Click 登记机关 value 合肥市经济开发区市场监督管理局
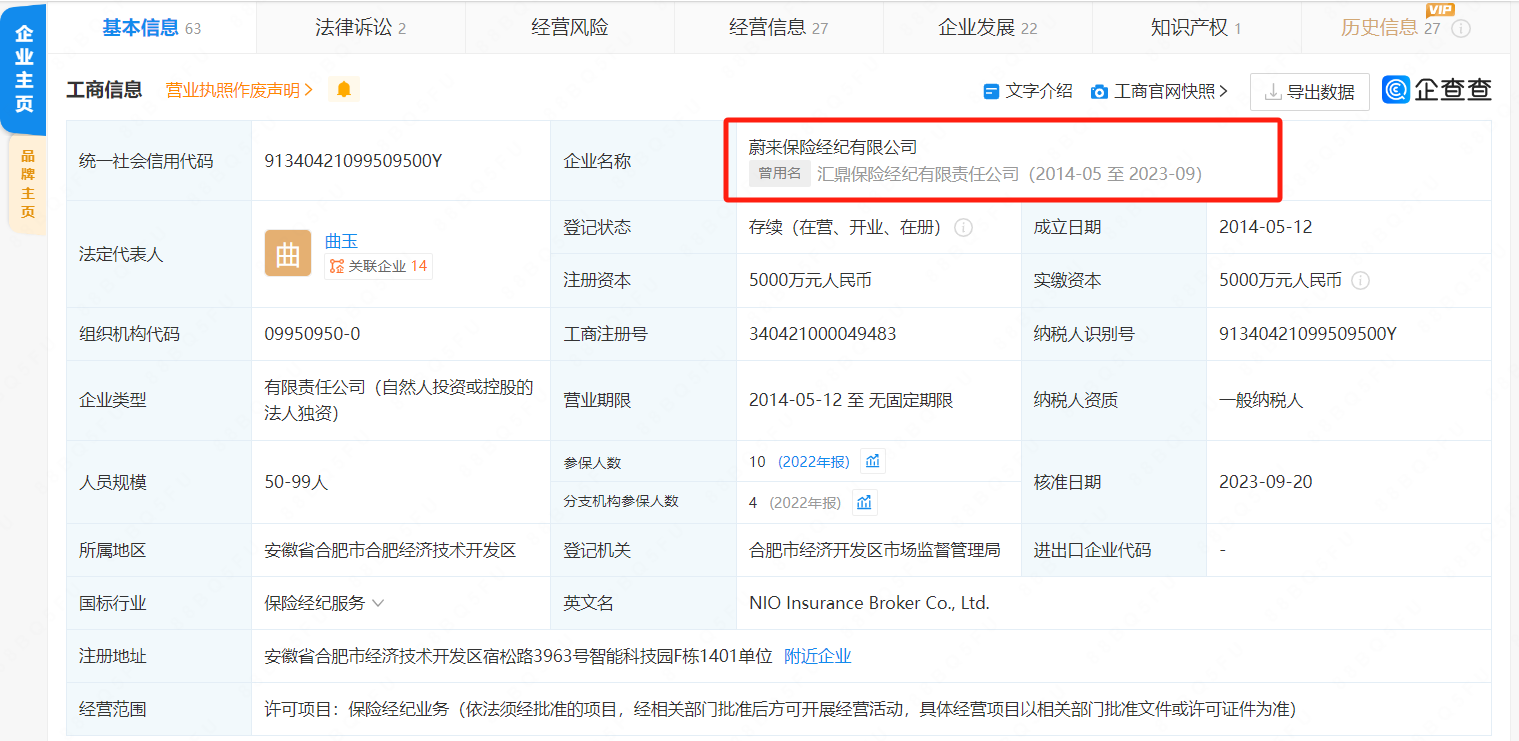Image resolution: width=1519 pixels, height=741 pixels. 875,550
